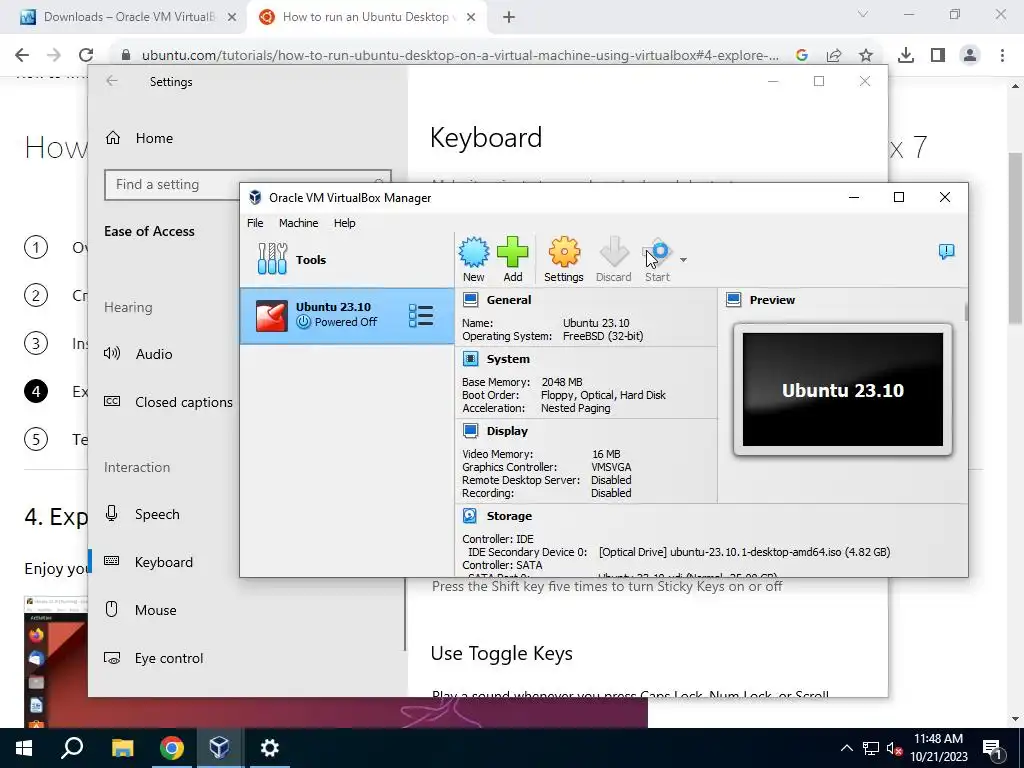Click VirtualBox icon in taskbar

(x=219, y=748)
